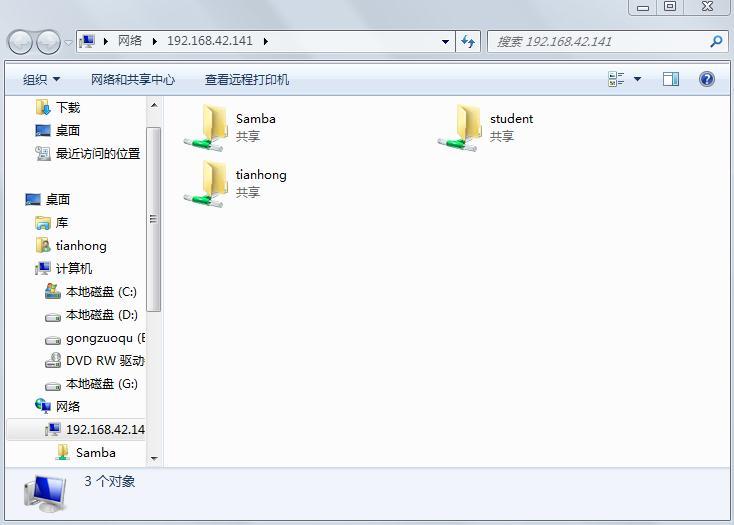Click the computer icon in address bar
This screenshot has height=525, width=734.
88,41
